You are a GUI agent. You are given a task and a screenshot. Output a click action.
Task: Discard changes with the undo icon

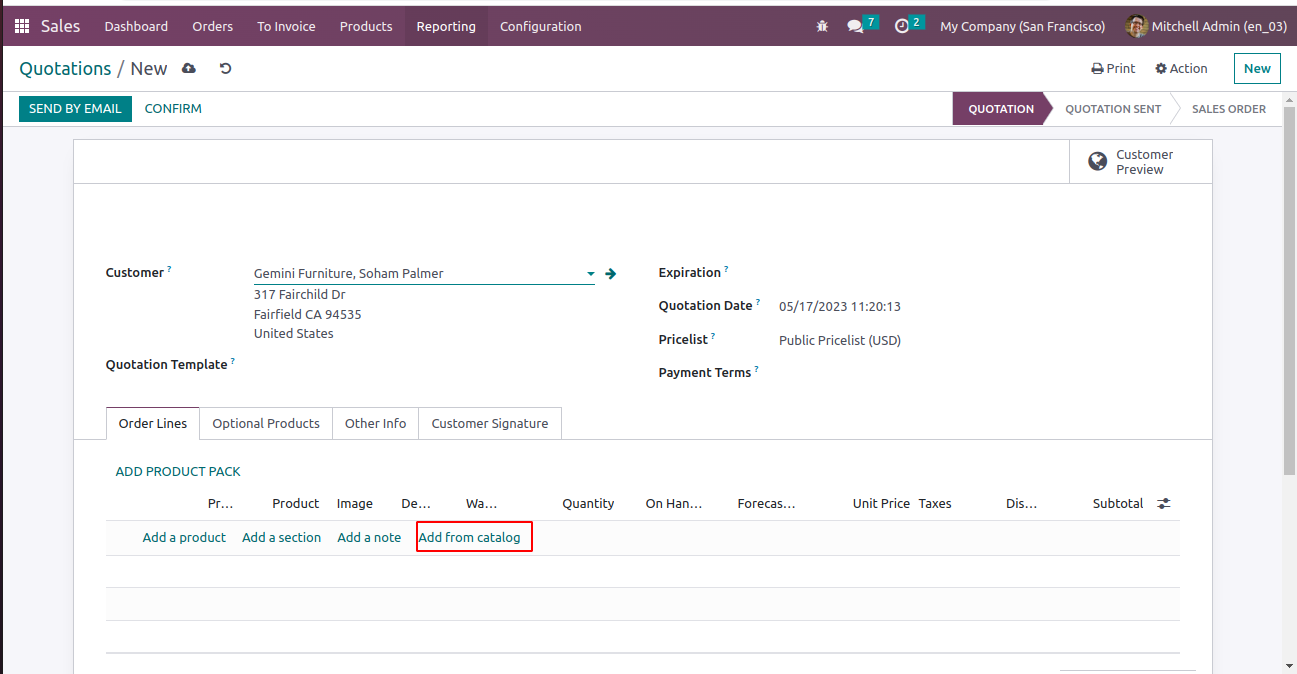[x=225, y=69]
